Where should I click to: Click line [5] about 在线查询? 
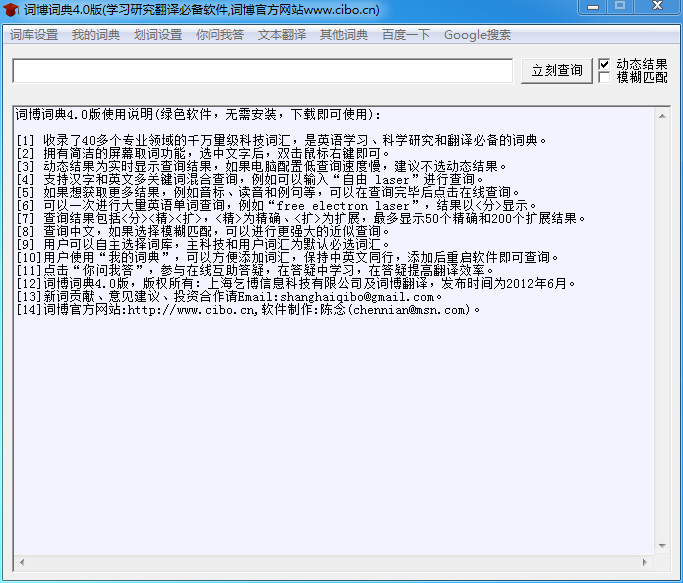click(268, 193)
